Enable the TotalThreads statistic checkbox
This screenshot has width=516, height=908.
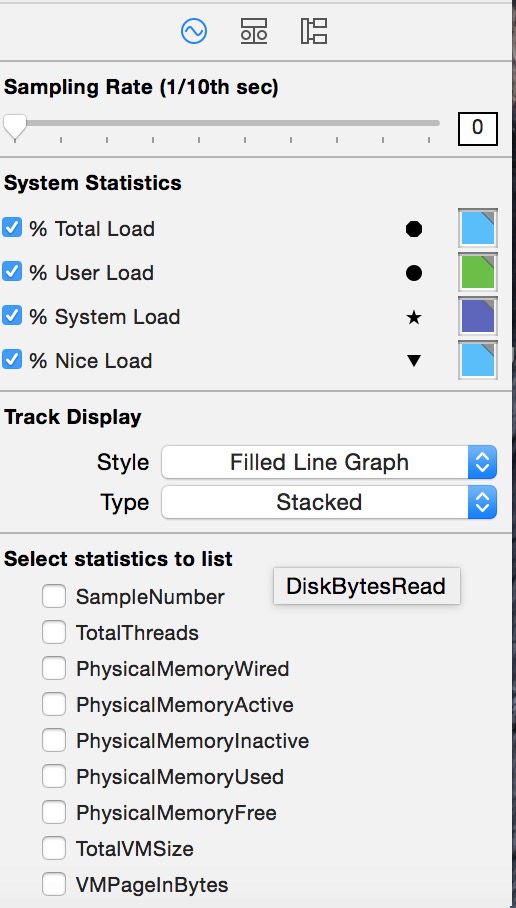tap(54, 632)
